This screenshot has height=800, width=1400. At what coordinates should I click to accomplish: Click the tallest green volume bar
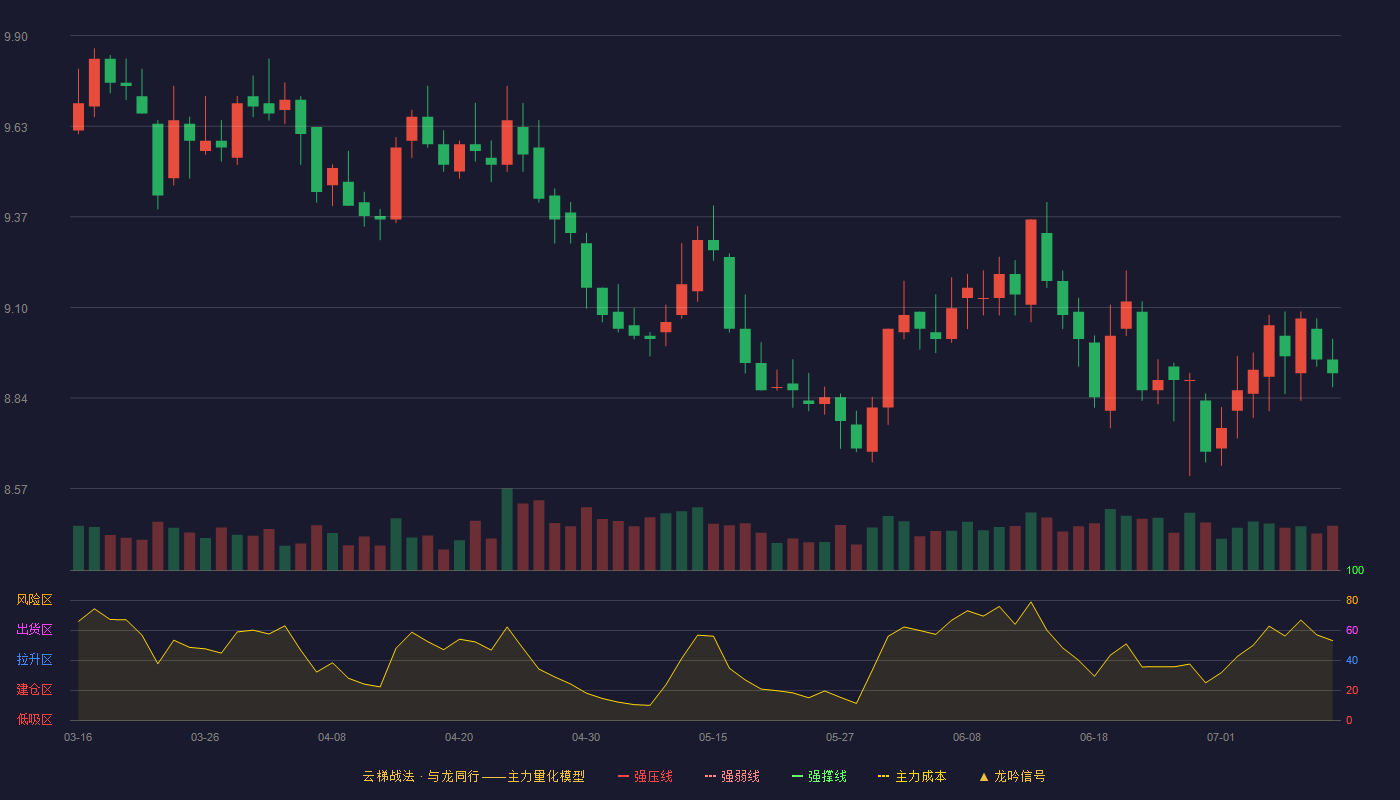[507, 529]
